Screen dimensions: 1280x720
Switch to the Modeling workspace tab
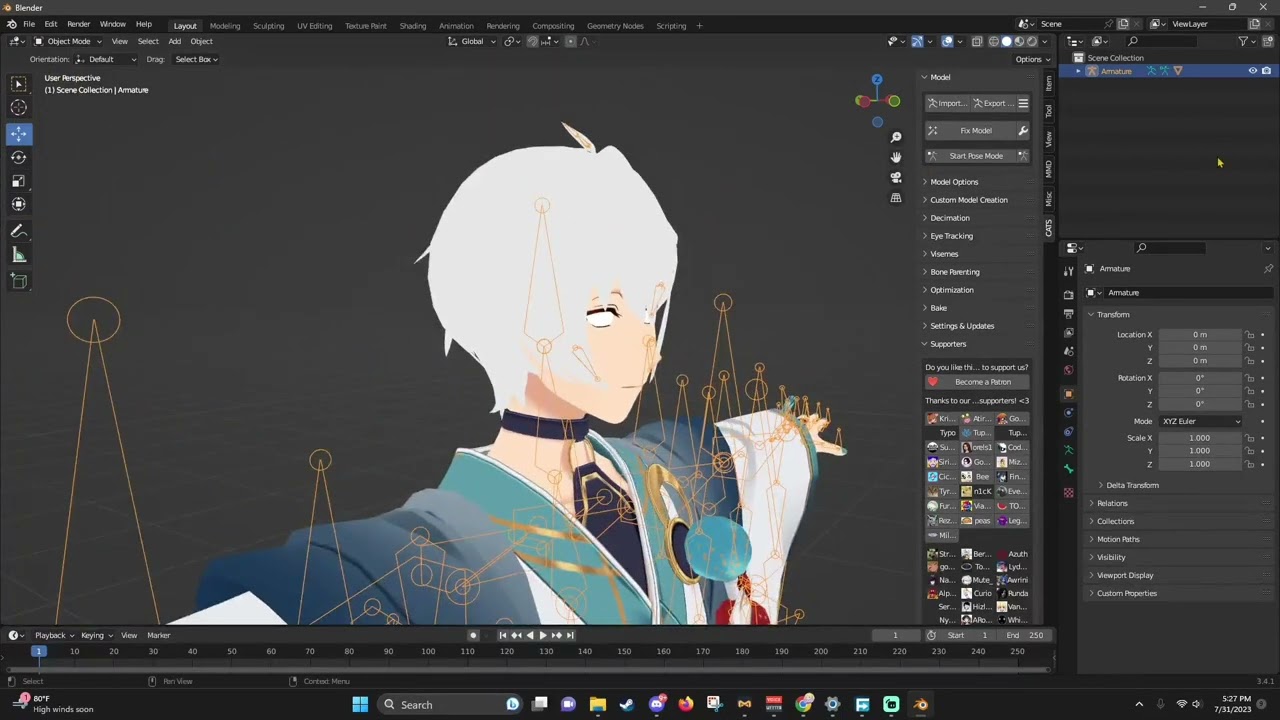(x=225, y=25)
